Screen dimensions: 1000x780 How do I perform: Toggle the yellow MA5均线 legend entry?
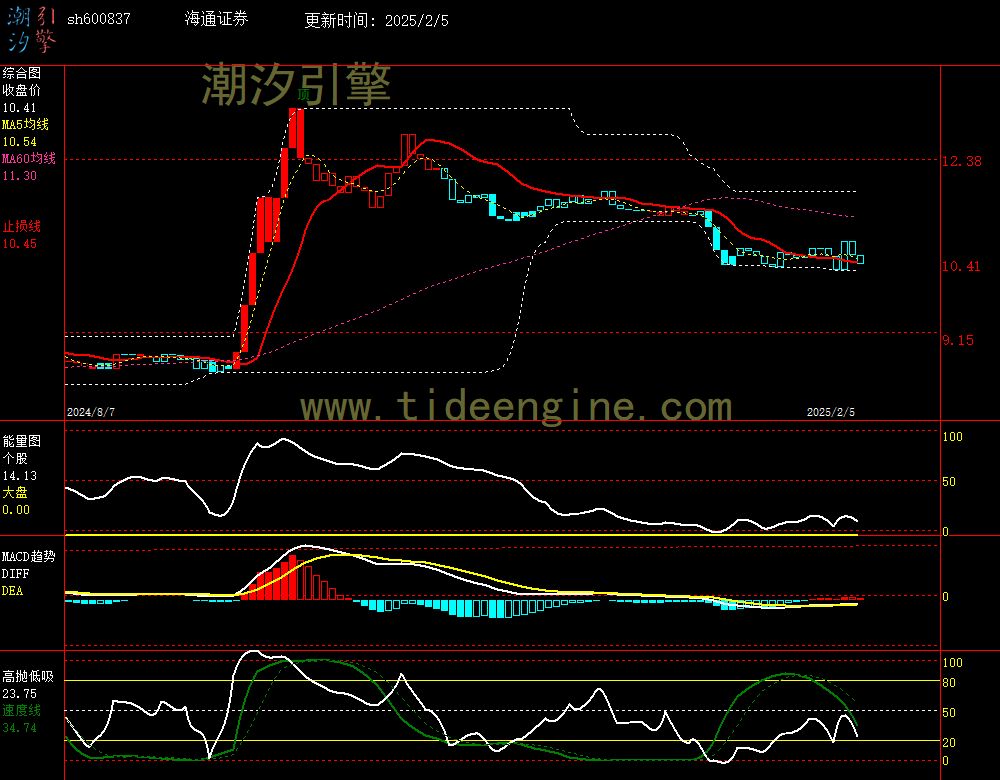tap(25, 124)
